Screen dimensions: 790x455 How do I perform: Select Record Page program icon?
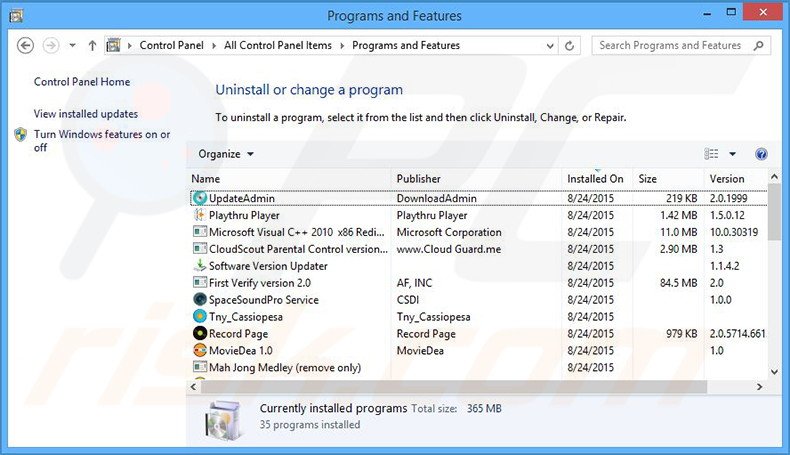point(200,333)
